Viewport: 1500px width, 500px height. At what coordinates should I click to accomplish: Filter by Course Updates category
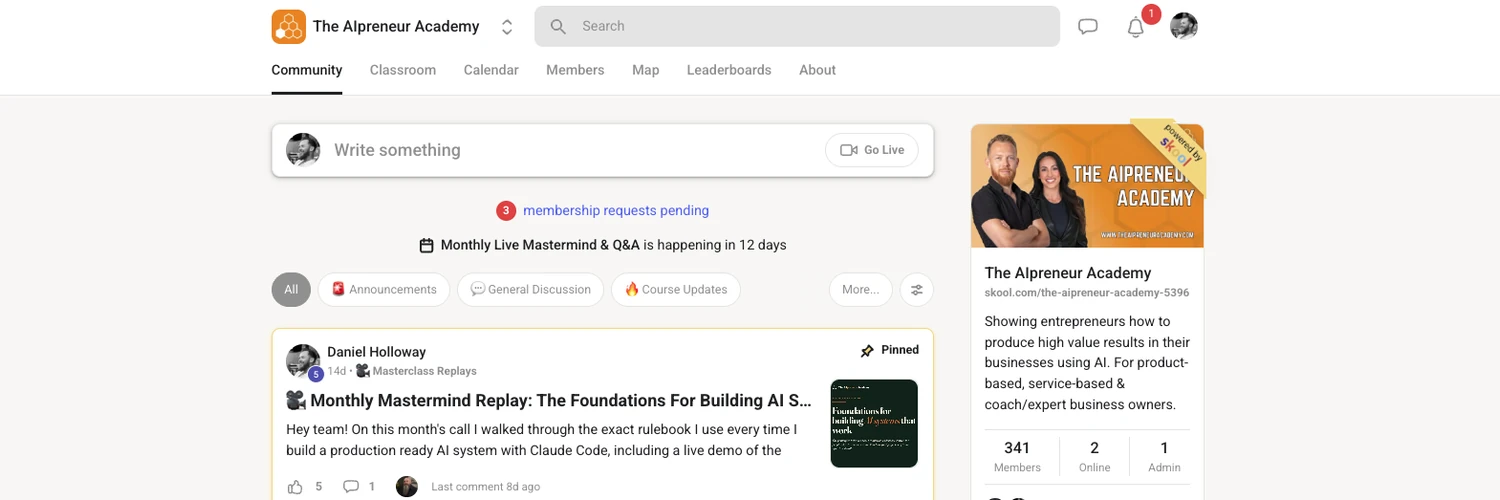tap(676, 289)
